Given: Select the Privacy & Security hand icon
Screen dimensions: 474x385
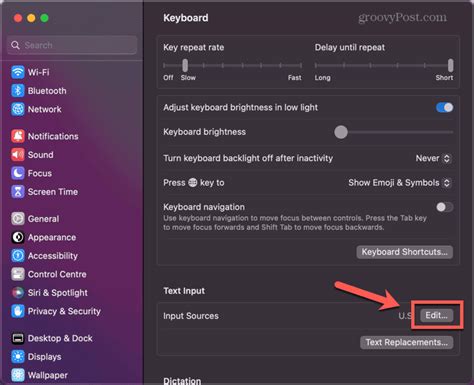Looking at the screenshot, I should point(18,311).
